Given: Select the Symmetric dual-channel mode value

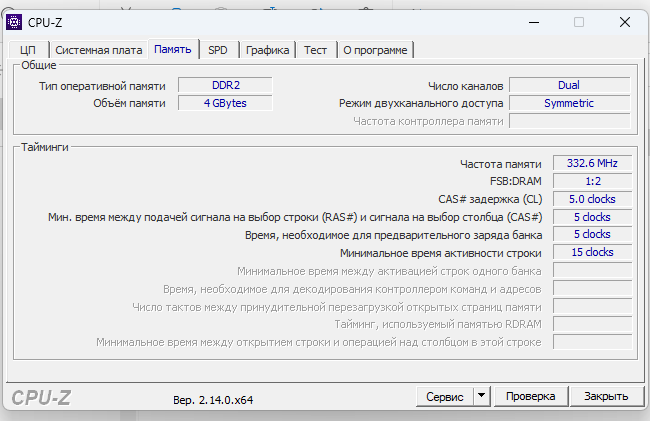Looking at the screenshot, I should click(x=570, y=103).
